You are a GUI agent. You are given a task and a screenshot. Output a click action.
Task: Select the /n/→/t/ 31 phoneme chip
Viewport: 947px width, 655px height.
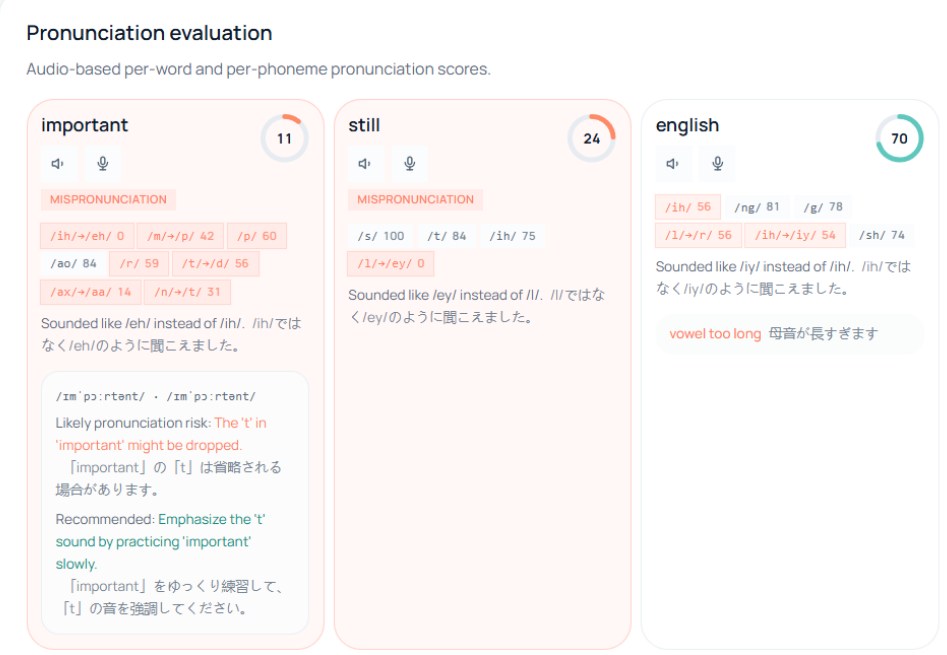[187, 292]
